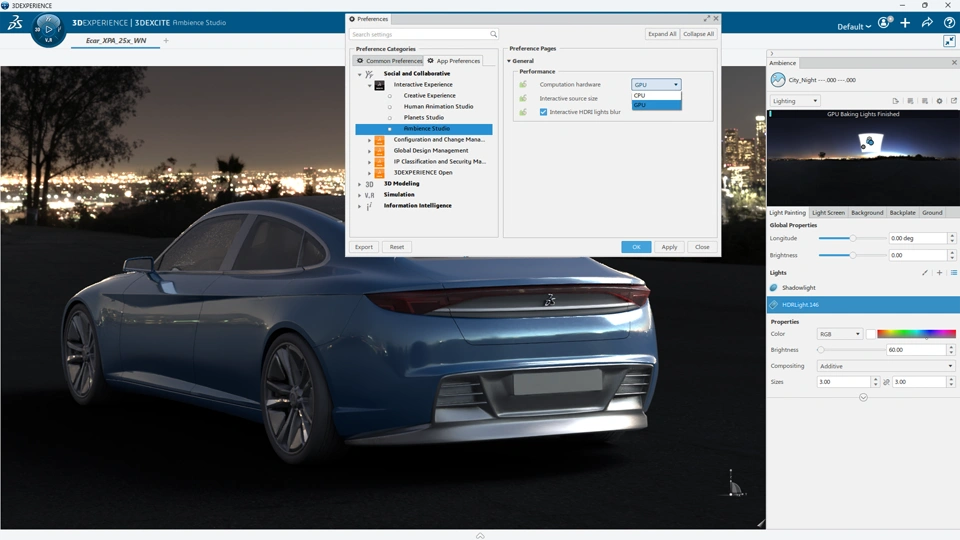960x540 pixels.
Task: Expand the Simulation category
Action: tap(359, 195)
